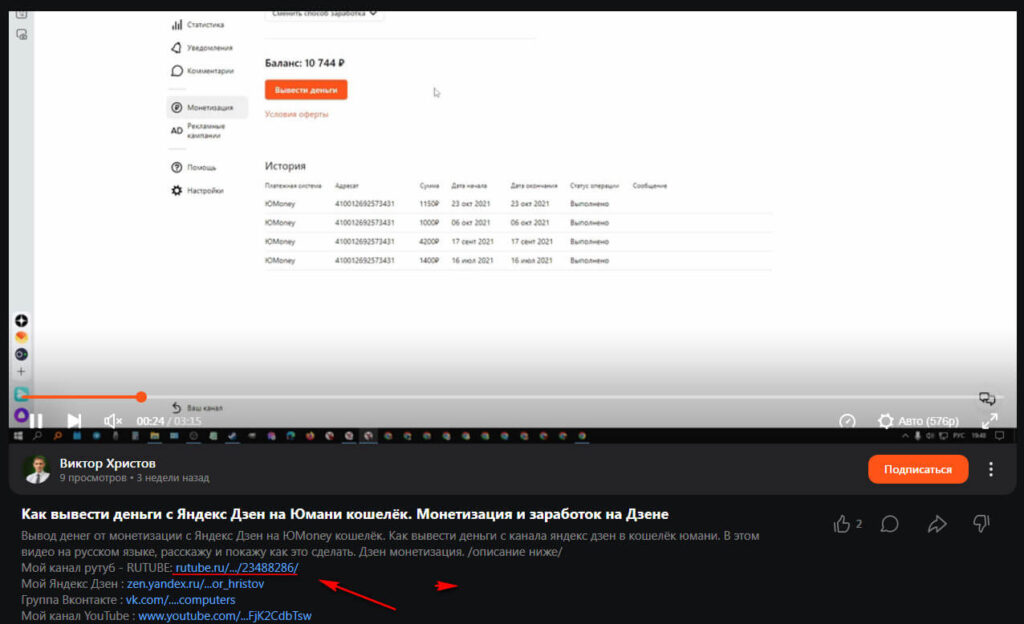Open the Авто (576p) quality menu
The height and width of the screenshot is (624, 1024).
pos(917,421)
